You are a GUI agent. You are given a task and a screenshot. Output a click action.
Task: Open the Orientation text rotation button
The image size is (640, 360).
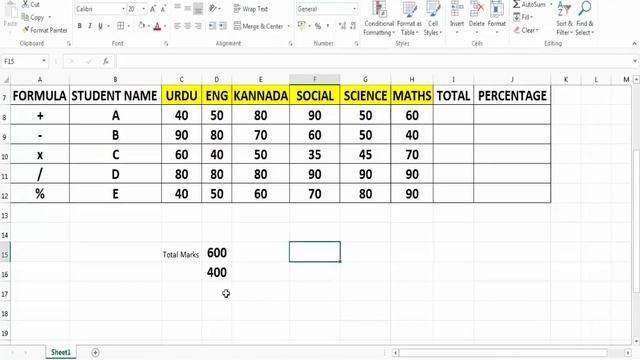coord(214,8)
